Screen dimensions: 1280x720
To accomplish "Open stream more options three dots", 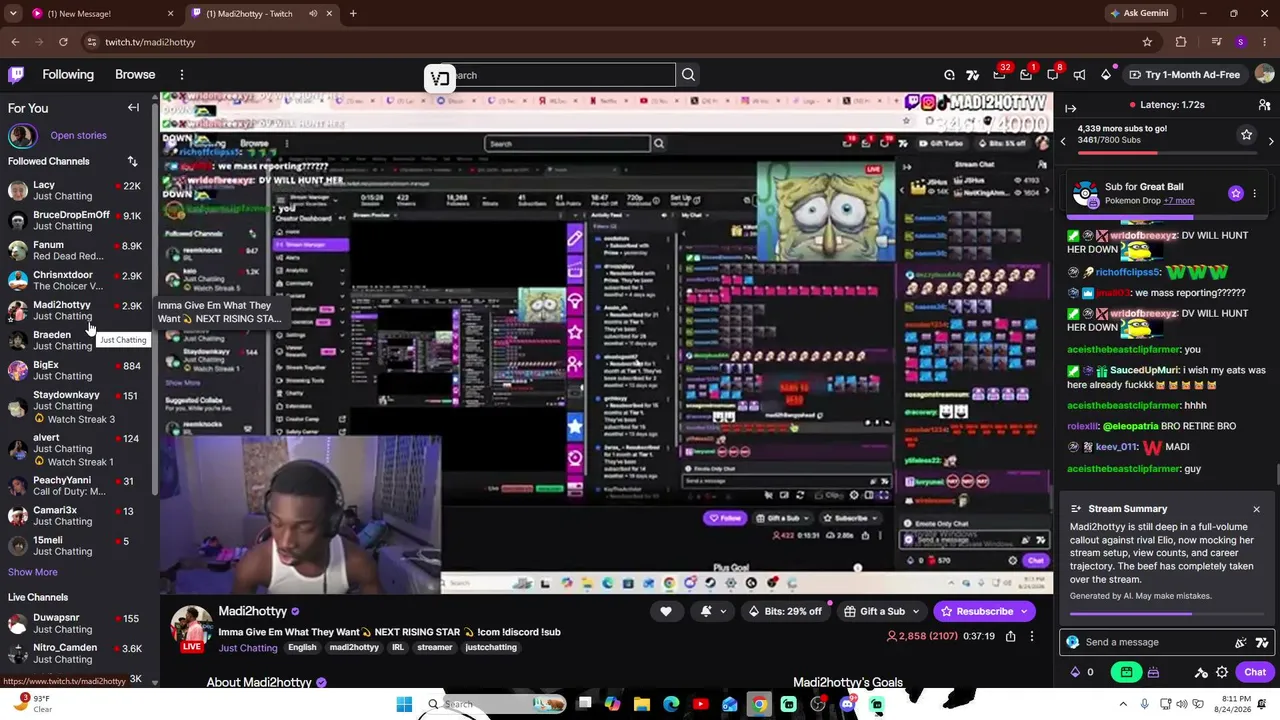I will click(1032, 636).
